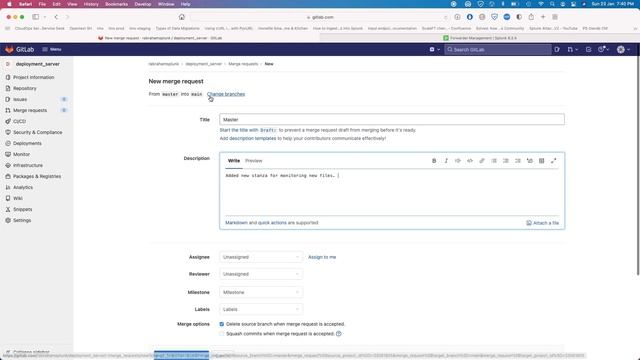Open the Reviewer dropdown
Screen dimensions: 640x360
tap(261, 274)
